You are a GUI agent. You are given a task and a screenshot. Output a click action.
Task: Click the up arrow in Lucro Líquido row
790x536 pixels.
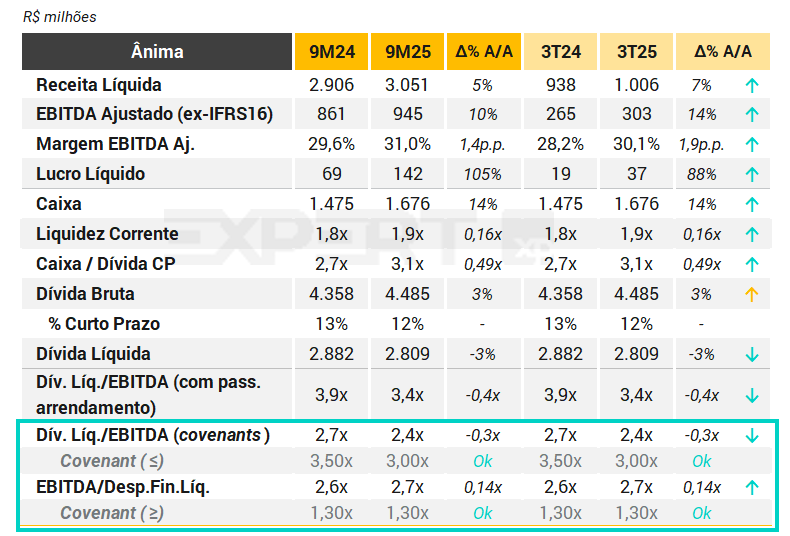point(752,174)
